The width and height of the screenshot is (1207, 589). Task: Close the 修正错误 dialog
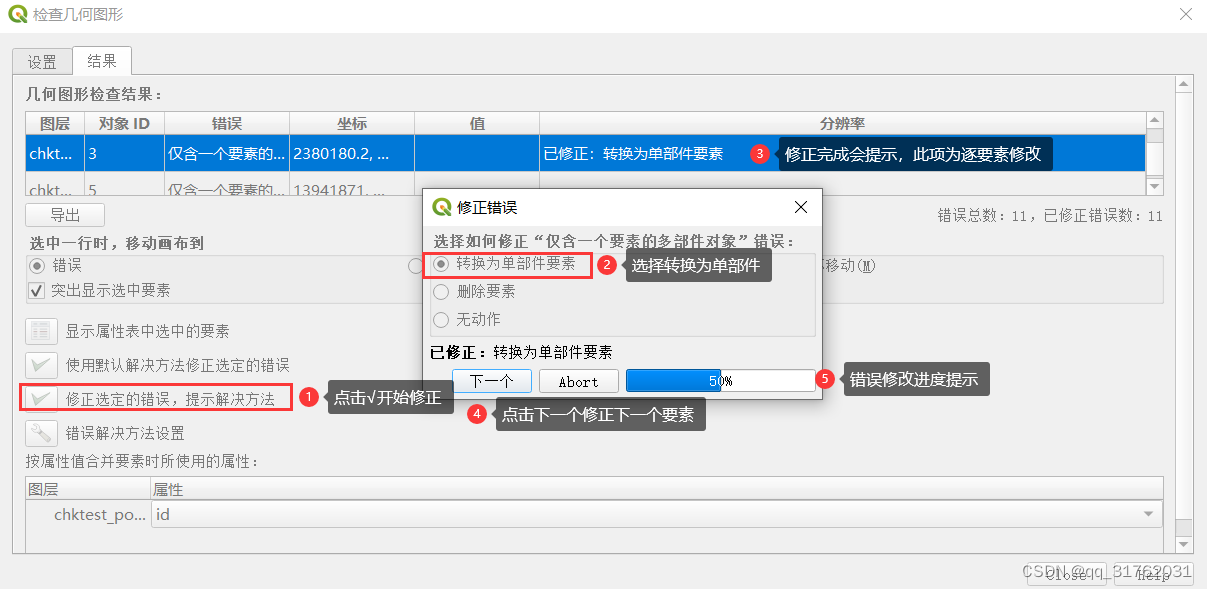[x=800, y=207]
